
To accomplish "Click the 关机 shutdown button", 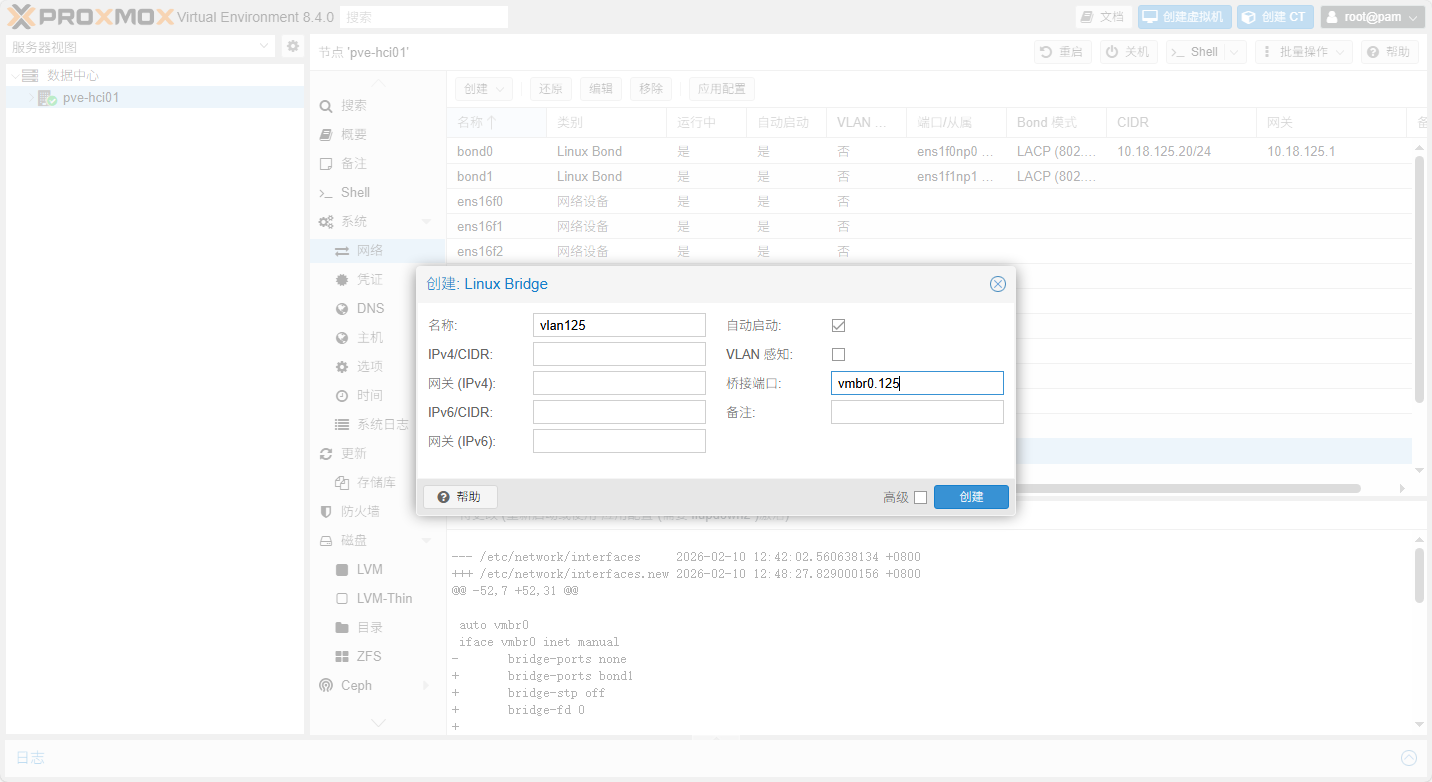I will [1128, 52].
